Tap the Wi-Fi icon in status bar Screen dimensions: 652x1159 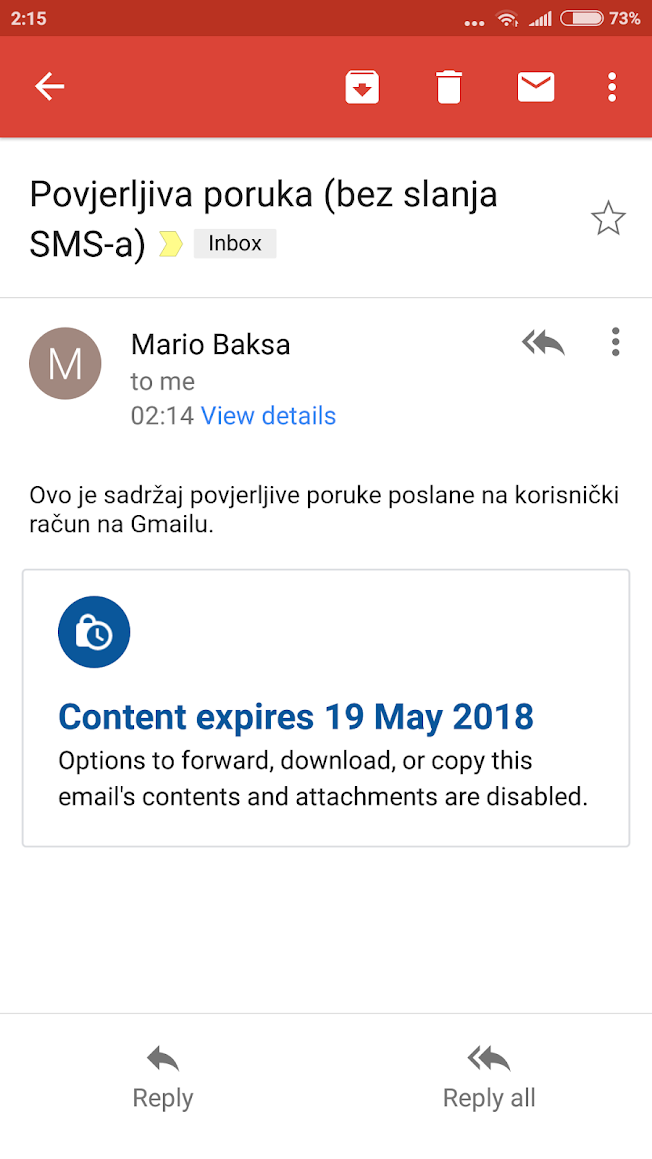coord(507,18)
